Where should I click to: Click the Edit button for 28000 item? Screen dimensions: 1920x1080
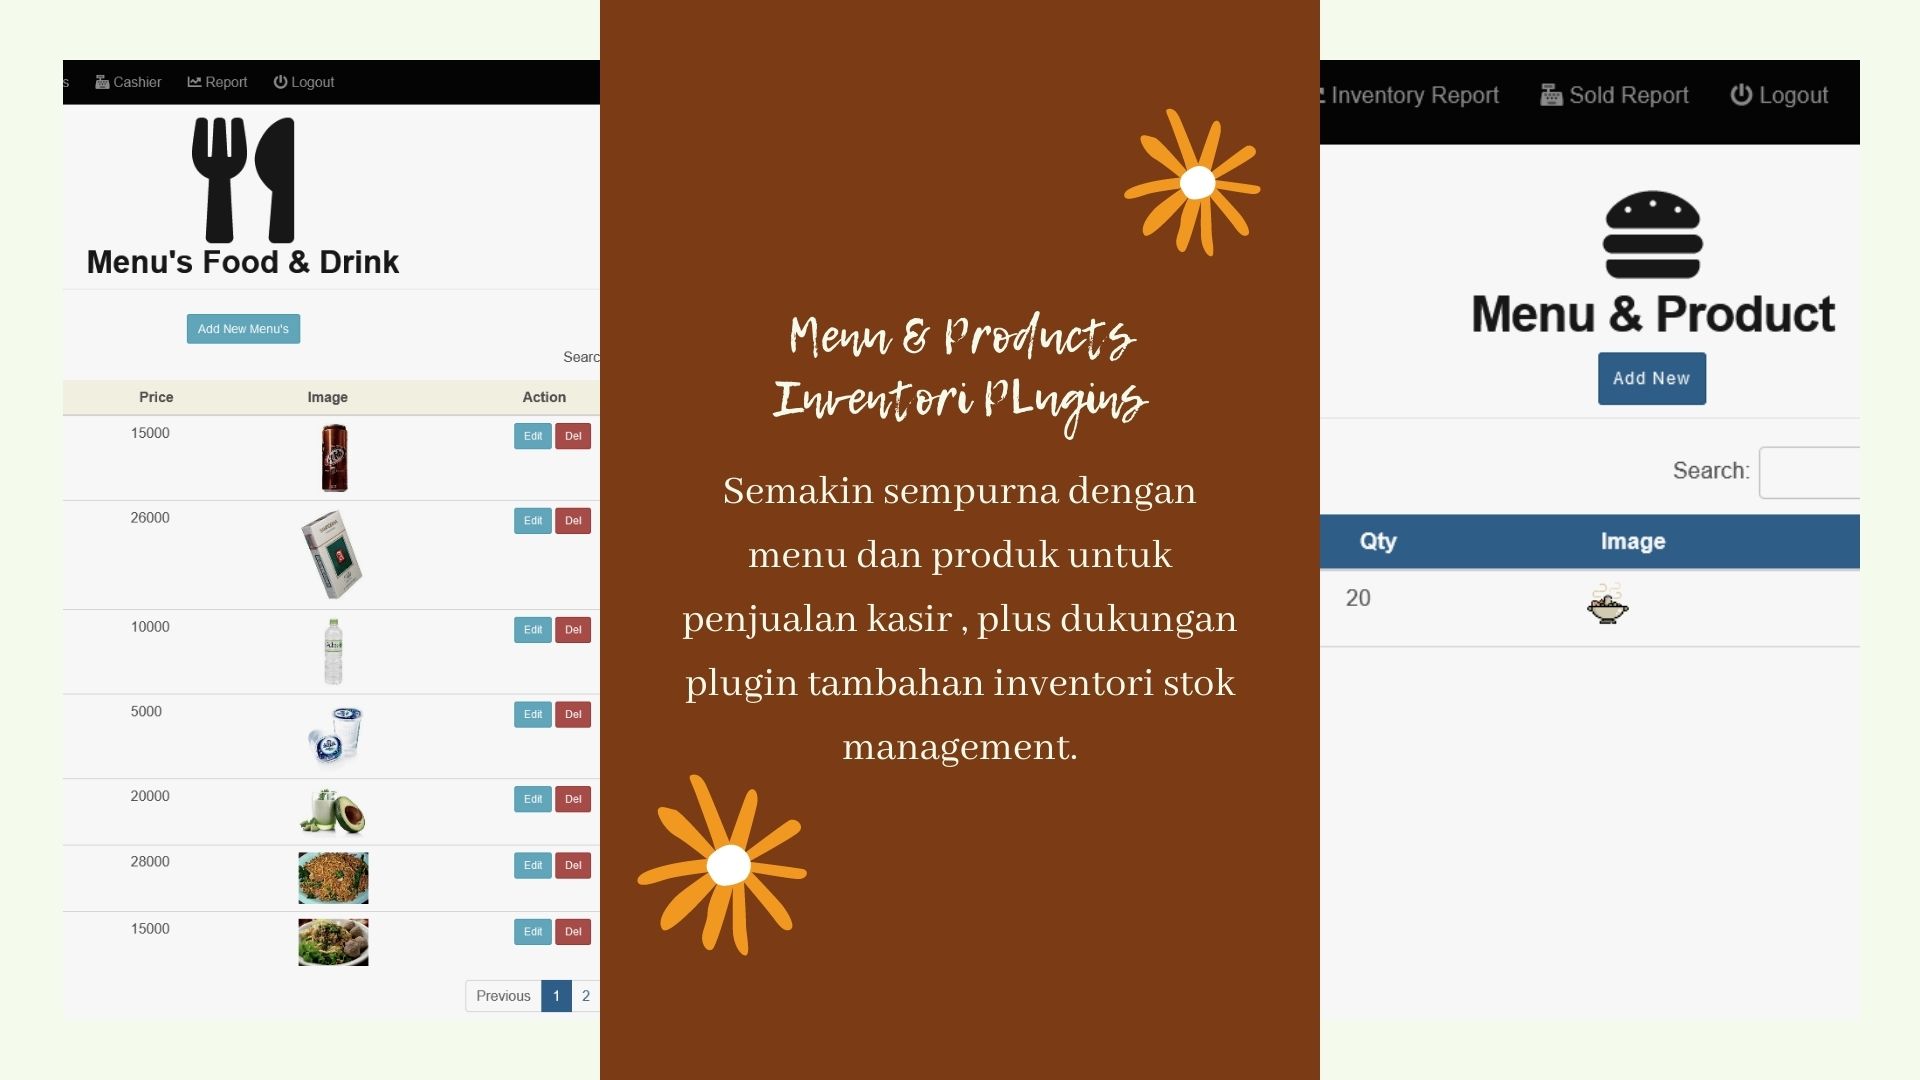pos(531,864)
